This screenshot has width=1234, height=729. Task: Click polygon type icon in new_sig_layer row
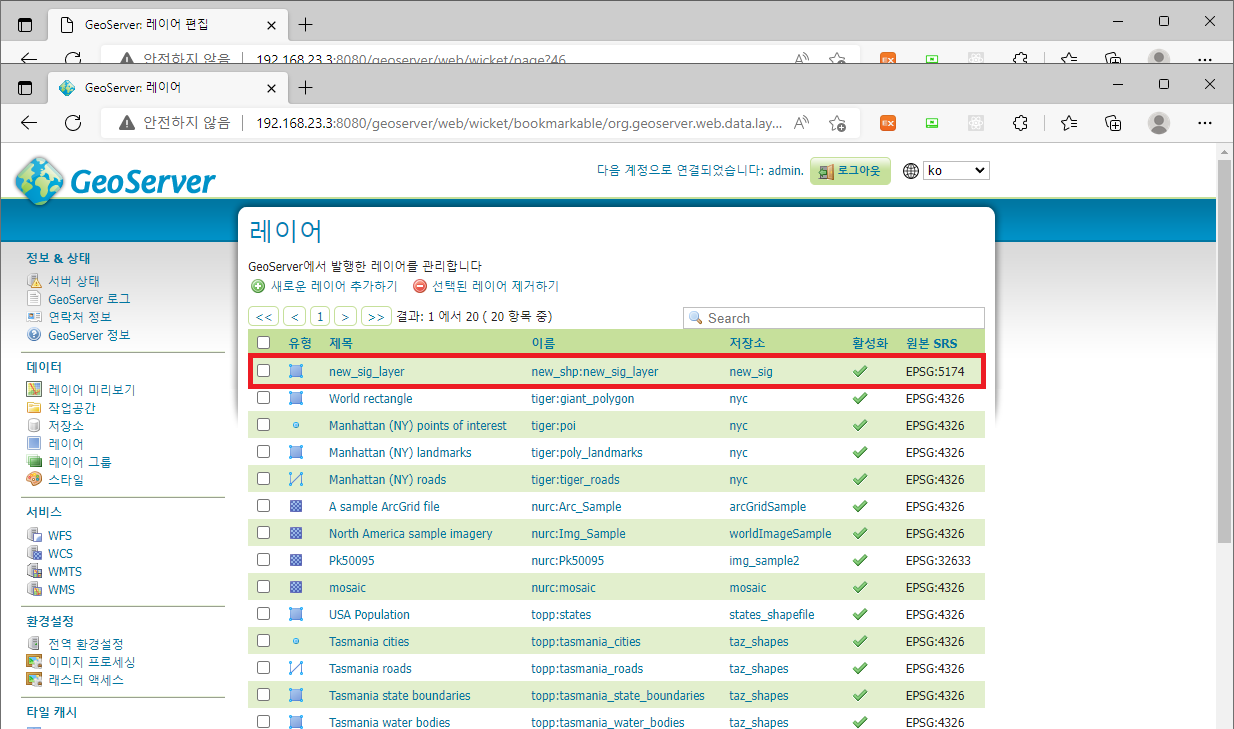pyautogui.click(x=295, y=371)
